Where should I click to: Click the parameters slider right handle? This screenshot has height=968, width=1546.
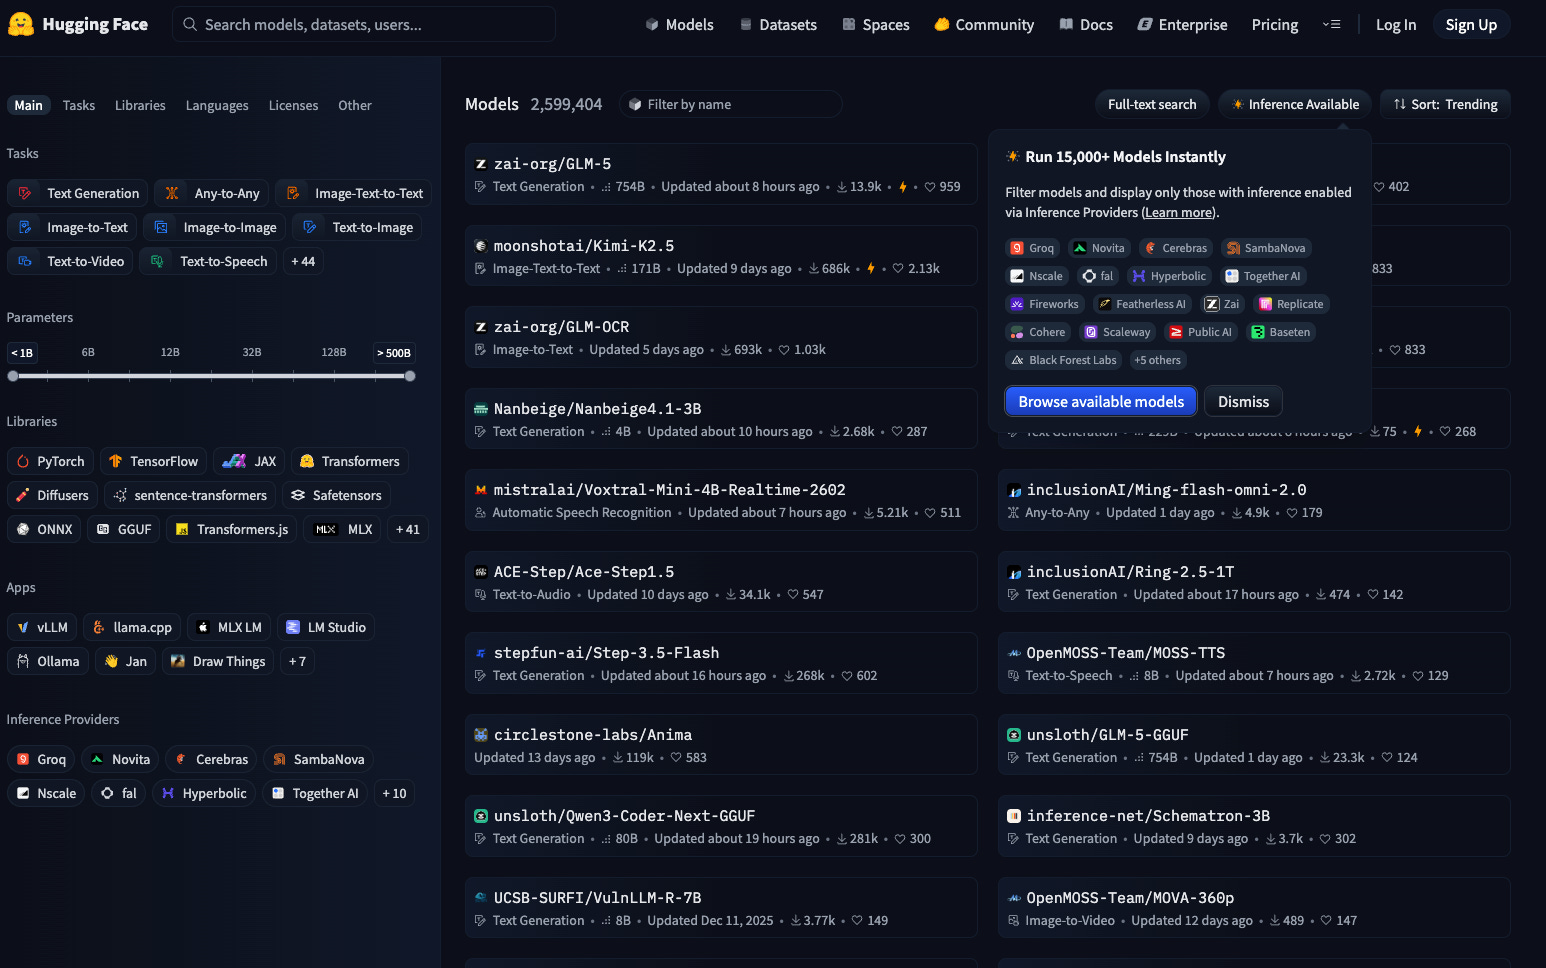tap(410, 376)
